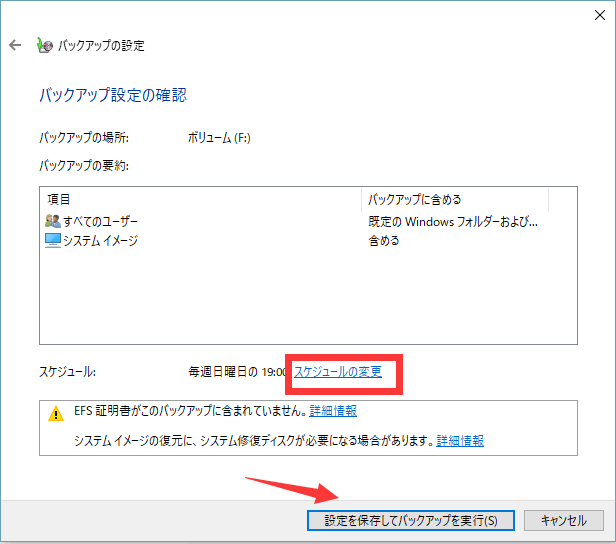616x544 pixels.
Task: Click the empty area of the summary list
Action: point(300,300)
